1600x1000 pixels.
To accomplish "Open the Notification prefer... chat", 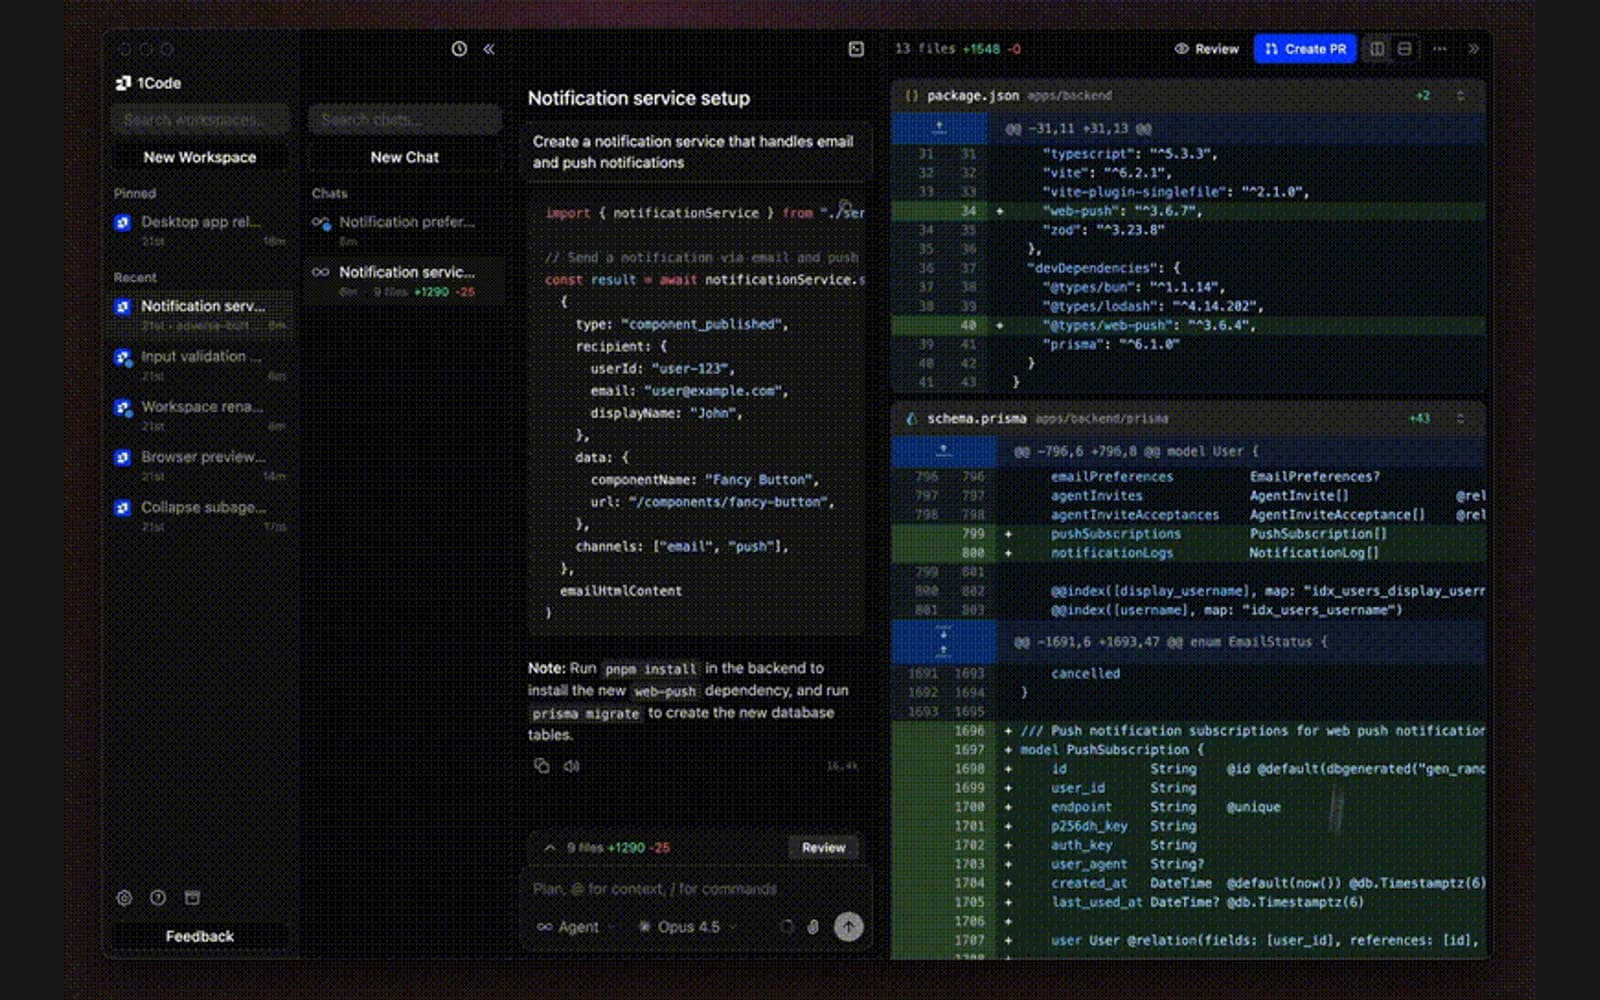I will coord(404,230).
